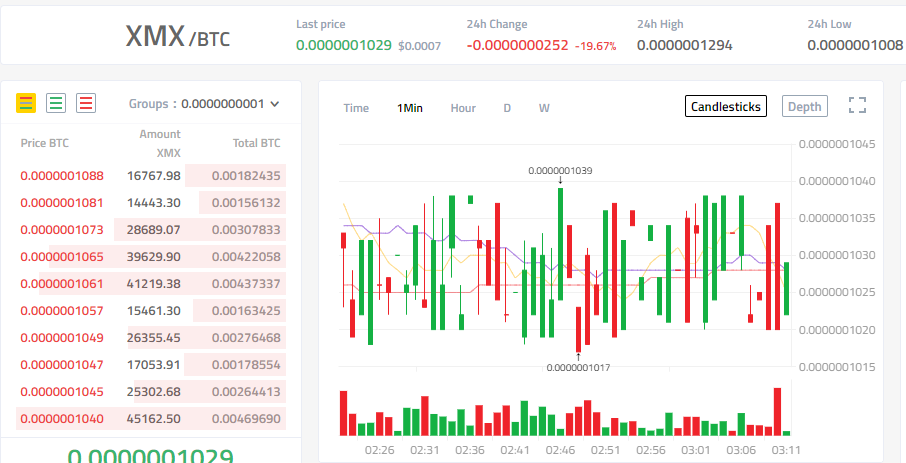Select sell order at price 0.0000001073

coord(151,229)
